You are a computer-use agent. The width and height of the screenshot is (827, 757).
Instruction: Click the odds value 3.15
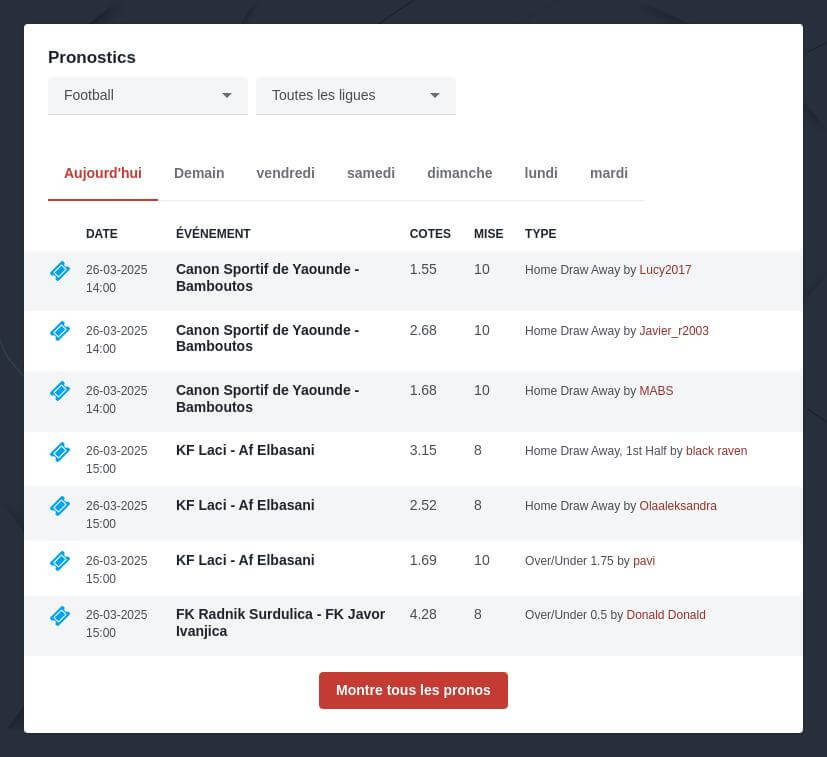[423, 451]
